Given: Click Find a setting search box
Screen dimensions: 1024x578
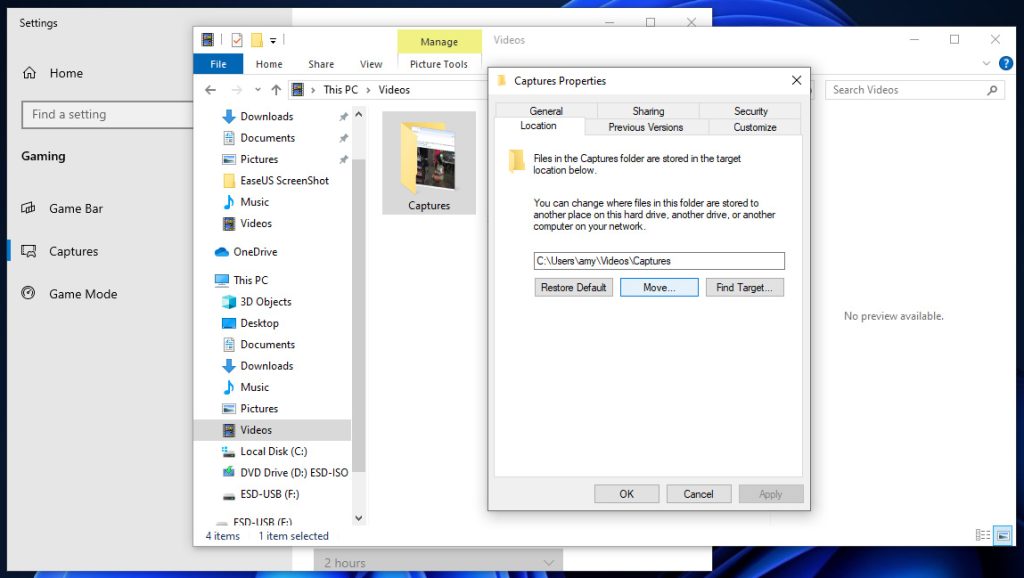Looking at the screenshot, I should tap(108, 114).
